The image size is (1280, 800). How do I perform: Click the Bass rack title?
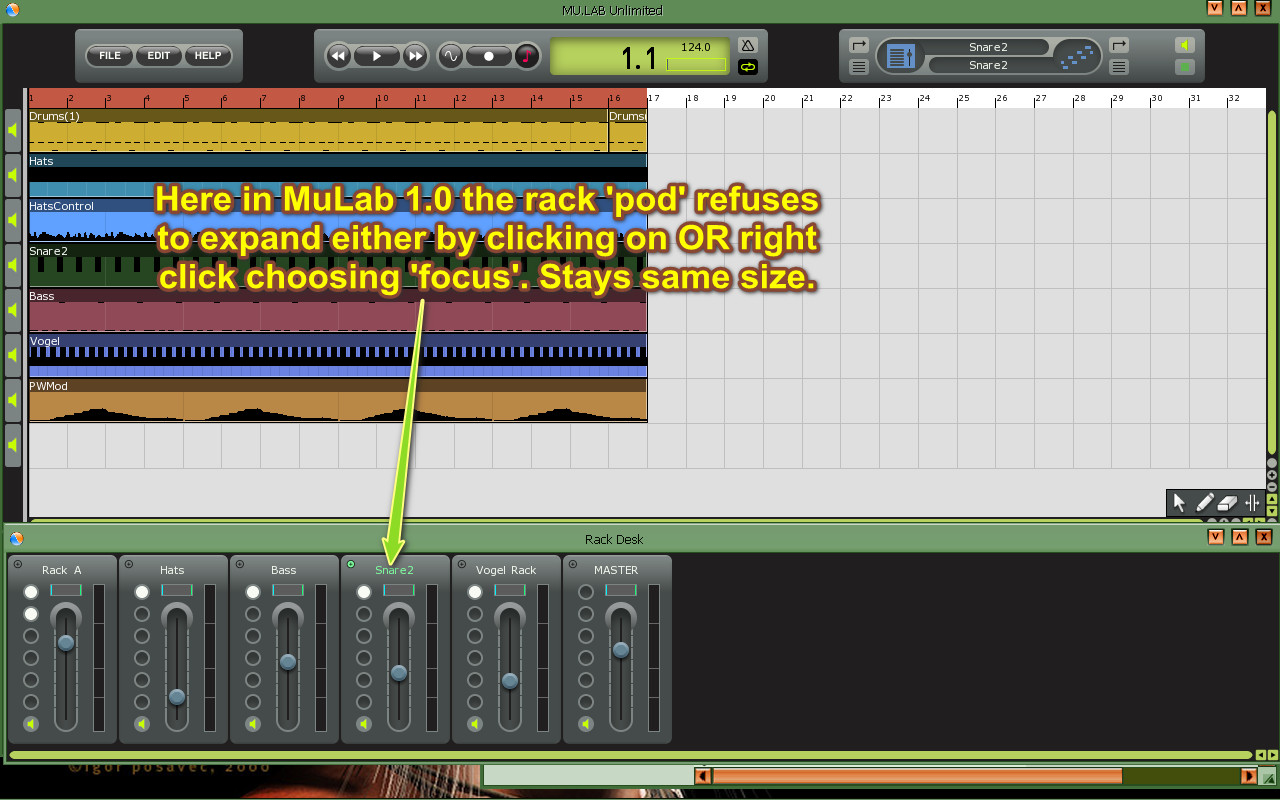pyautogui.click(x=284, y=570)
